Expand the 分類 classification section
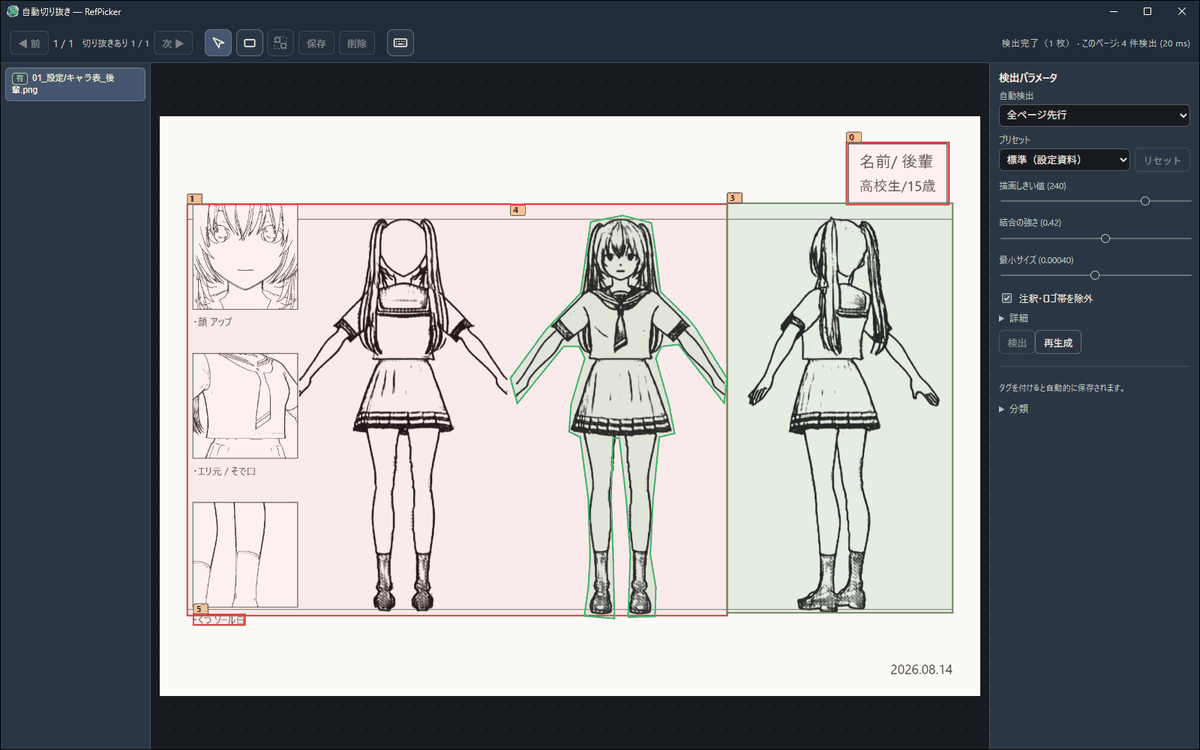 [1014, 409]
